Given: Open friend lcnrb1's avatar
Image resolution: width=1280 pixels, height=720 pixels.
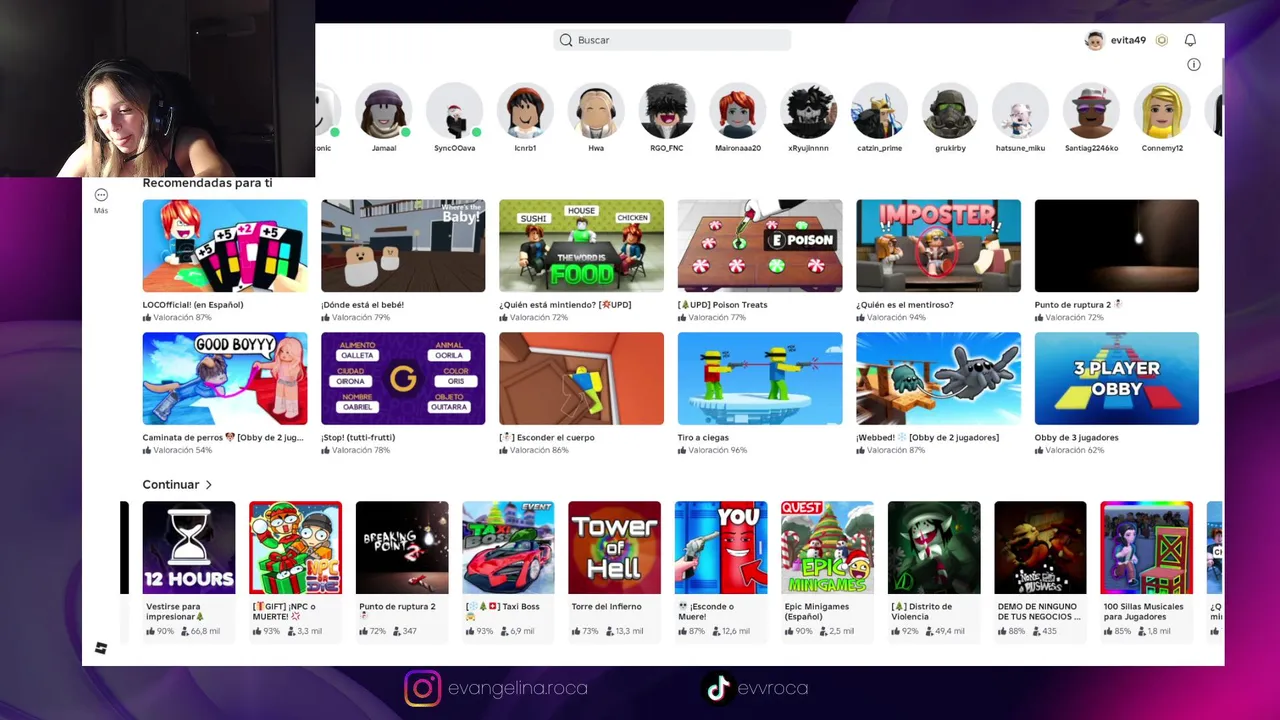Looking at the screenshot, I should (525, 111).
